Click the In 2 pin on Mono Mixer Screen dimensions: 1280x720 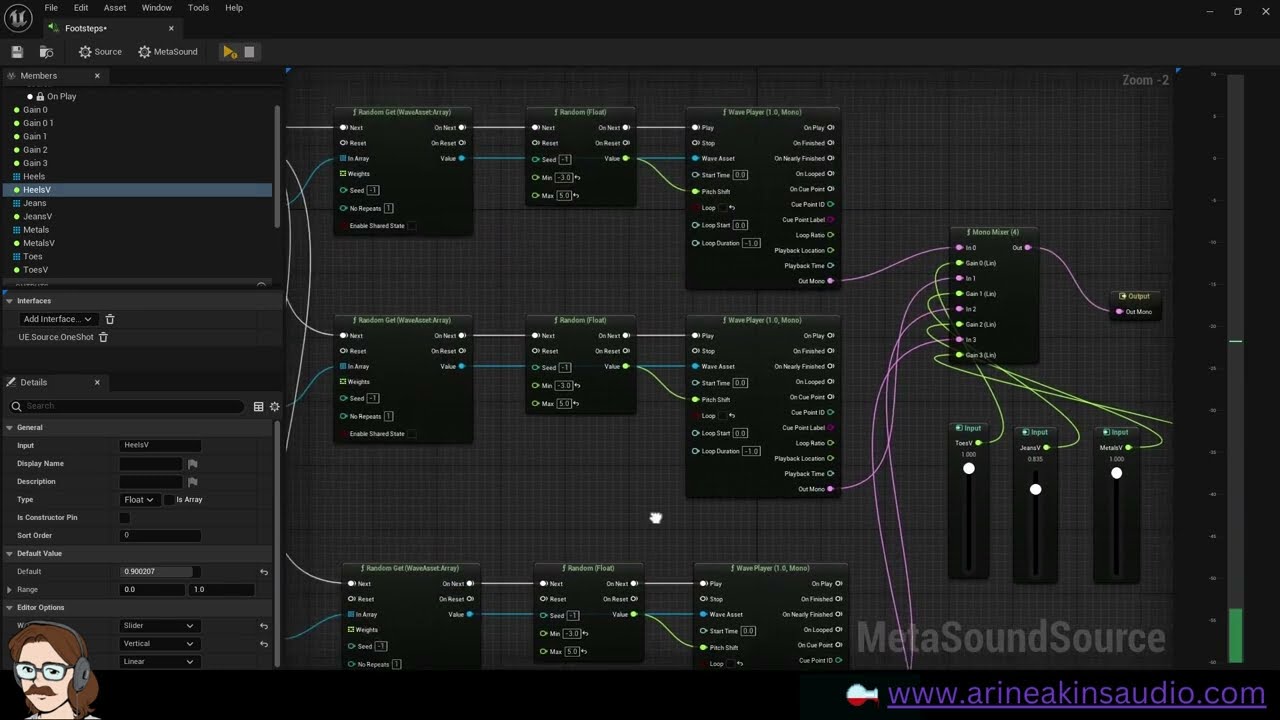(958, 309)
